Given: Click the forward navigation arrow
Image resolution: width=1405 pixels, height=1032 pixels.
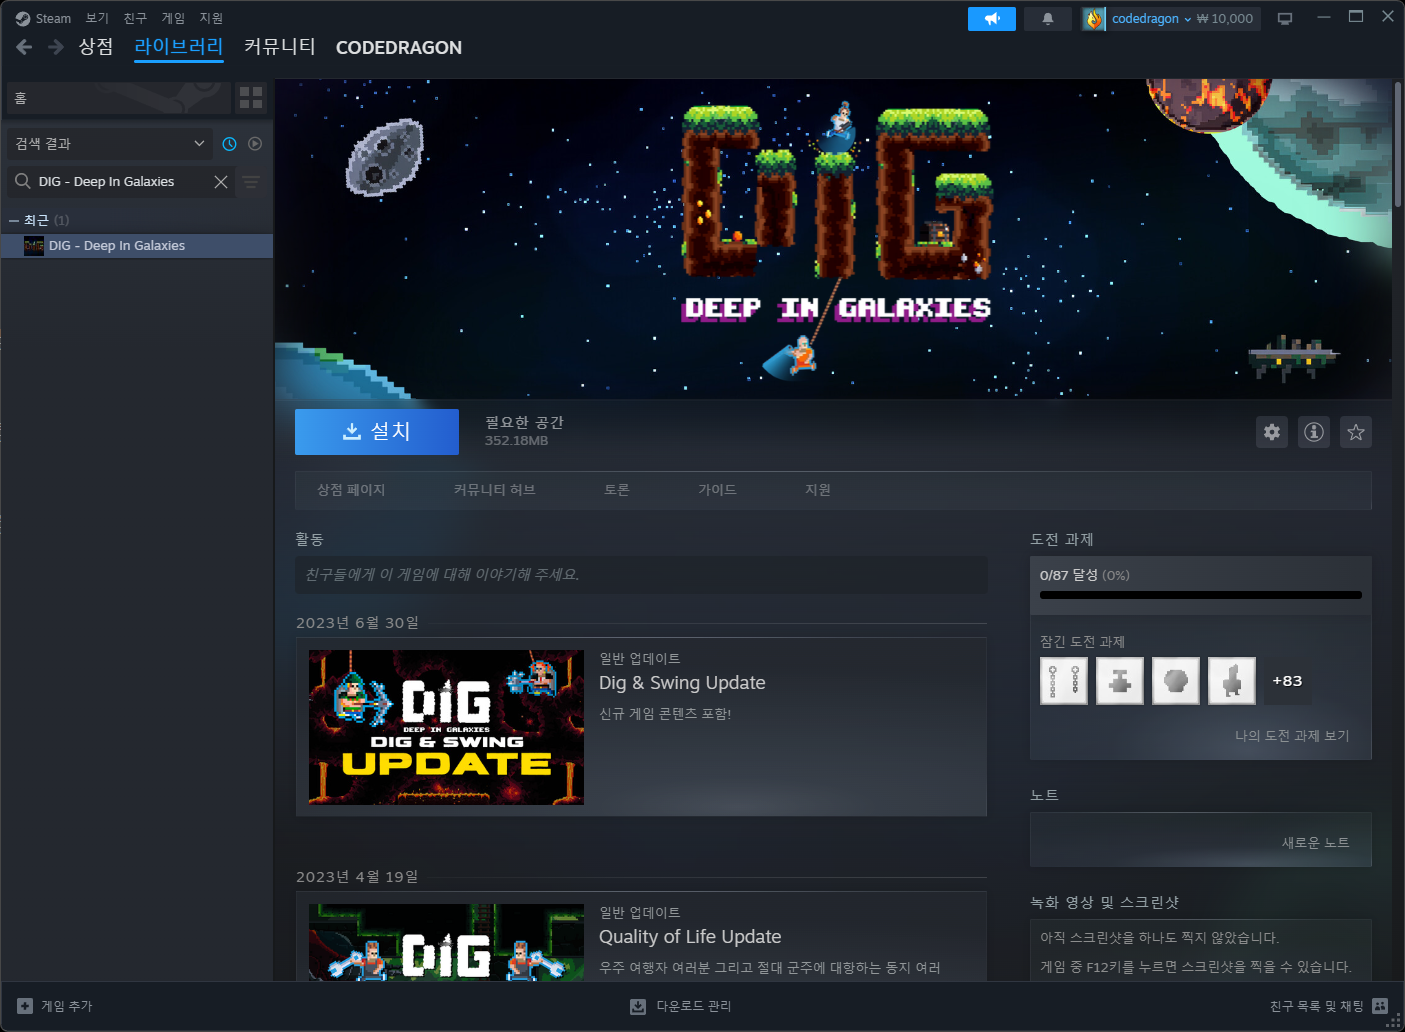Looking at the screenshot, I should tap(56, 47).
